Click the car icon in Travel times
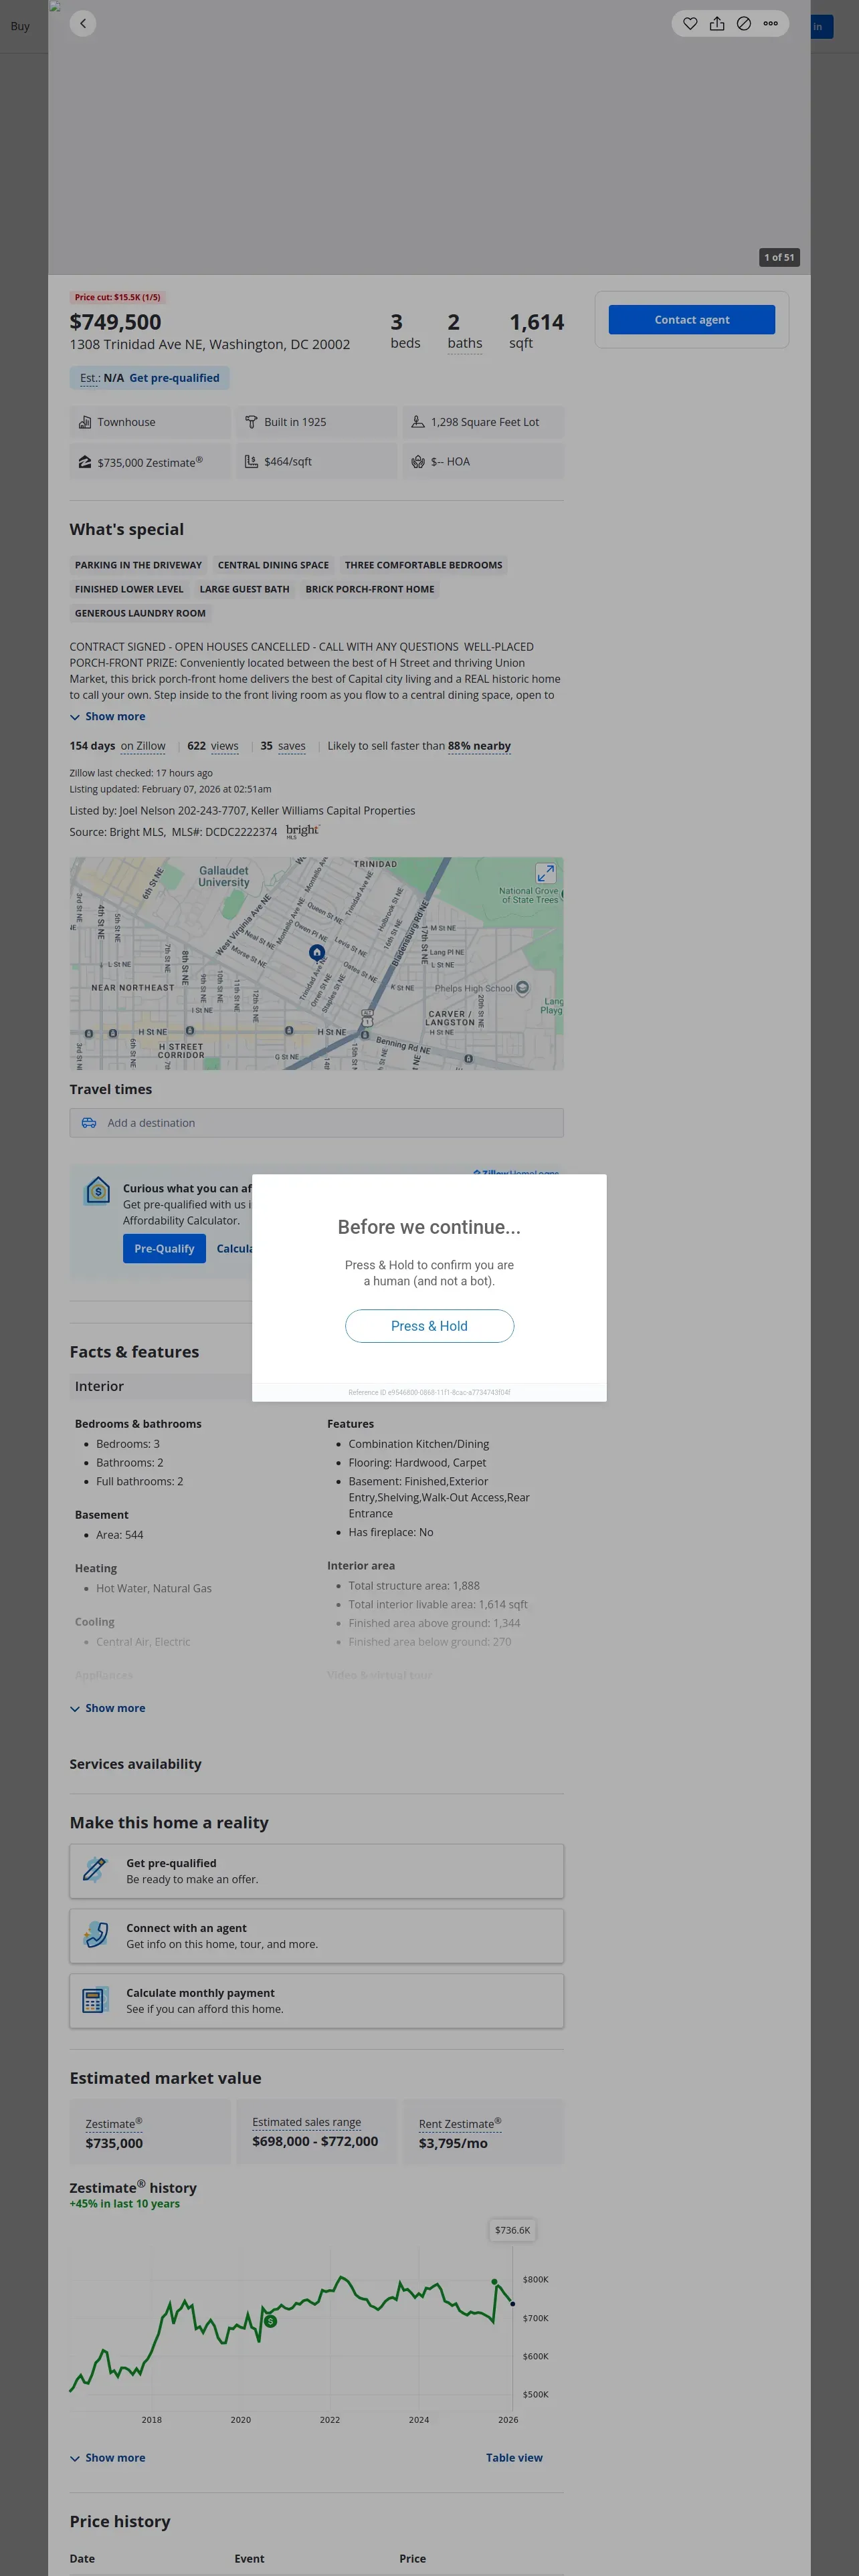Image resolution: width=859 pixels, height=2576 pixels. coord(89,1123)
